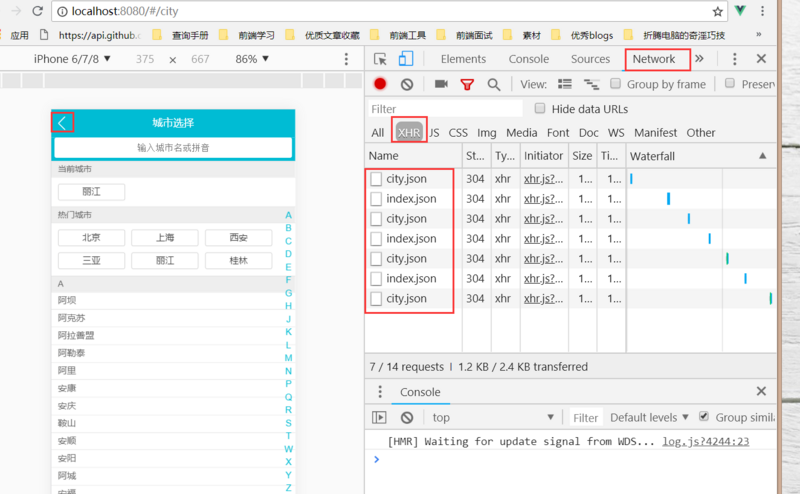Open the Network tab
Screen dimensions: 800x494
[x=654, y=59]
